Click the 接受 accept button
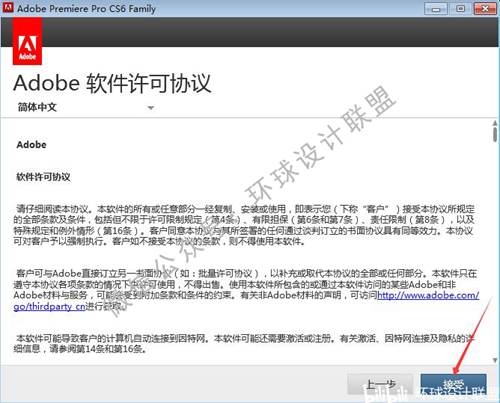The image size is (500, 403). pyautogui.click(x=453, y=385)
